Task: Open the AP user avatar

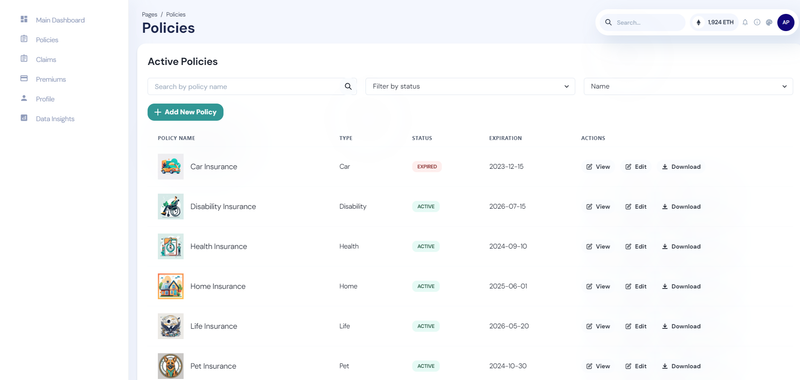Action: (x=786, y=22)
